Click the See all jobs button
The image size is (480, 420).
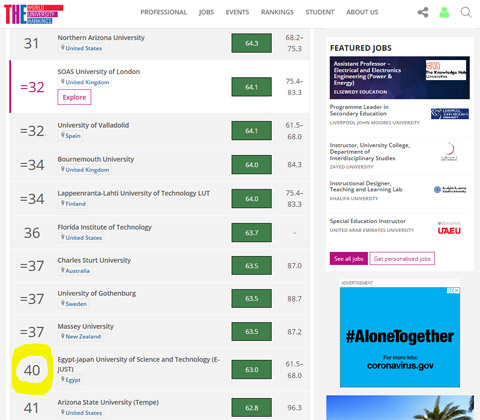coord(349,259)
